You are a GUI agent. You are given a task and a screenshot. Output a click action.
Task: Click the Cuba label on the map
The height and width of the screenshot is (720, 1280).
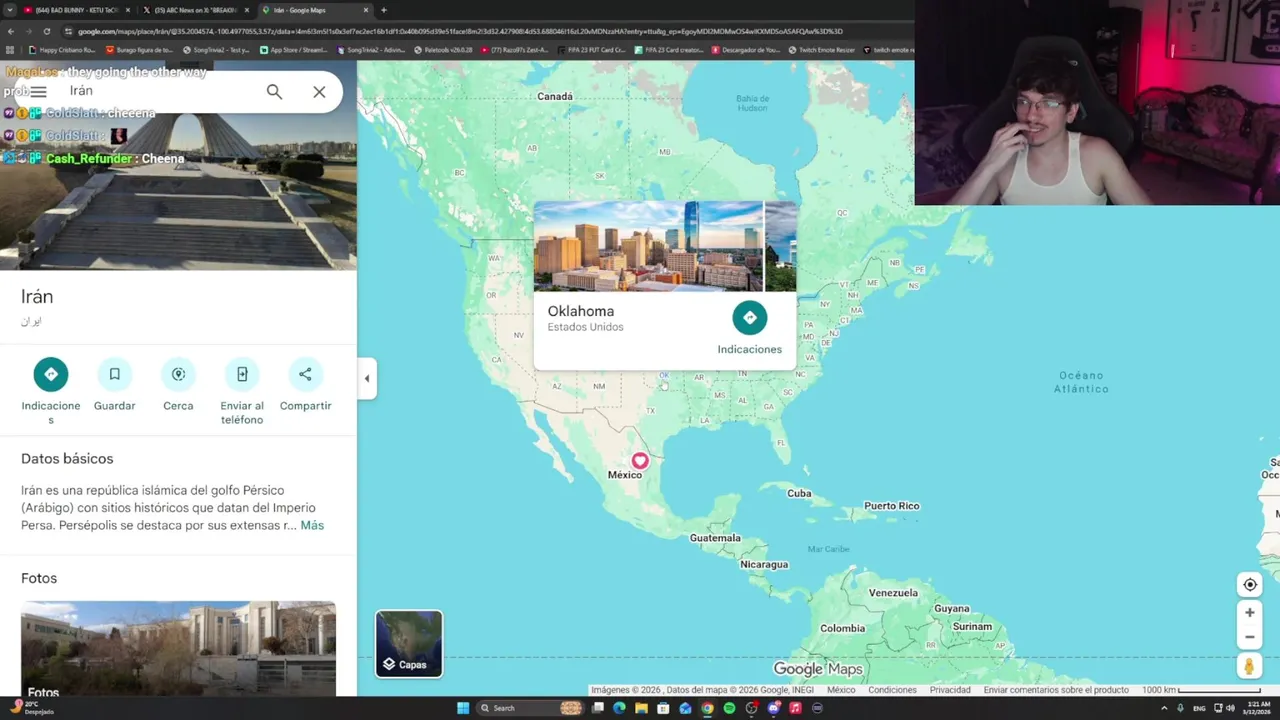(x=799, y=493)
